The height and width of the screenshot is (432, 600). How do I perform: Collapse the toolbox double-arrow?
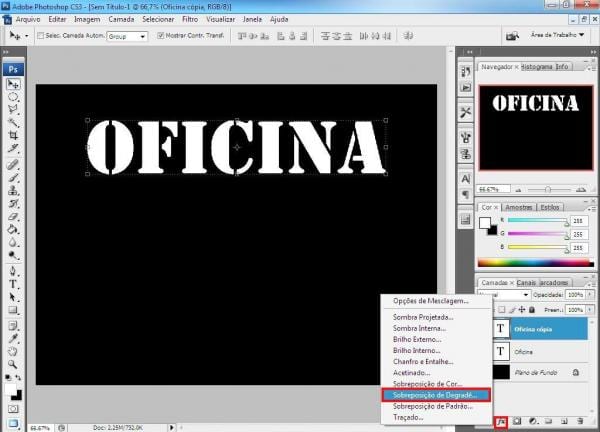tap(5, 52)
